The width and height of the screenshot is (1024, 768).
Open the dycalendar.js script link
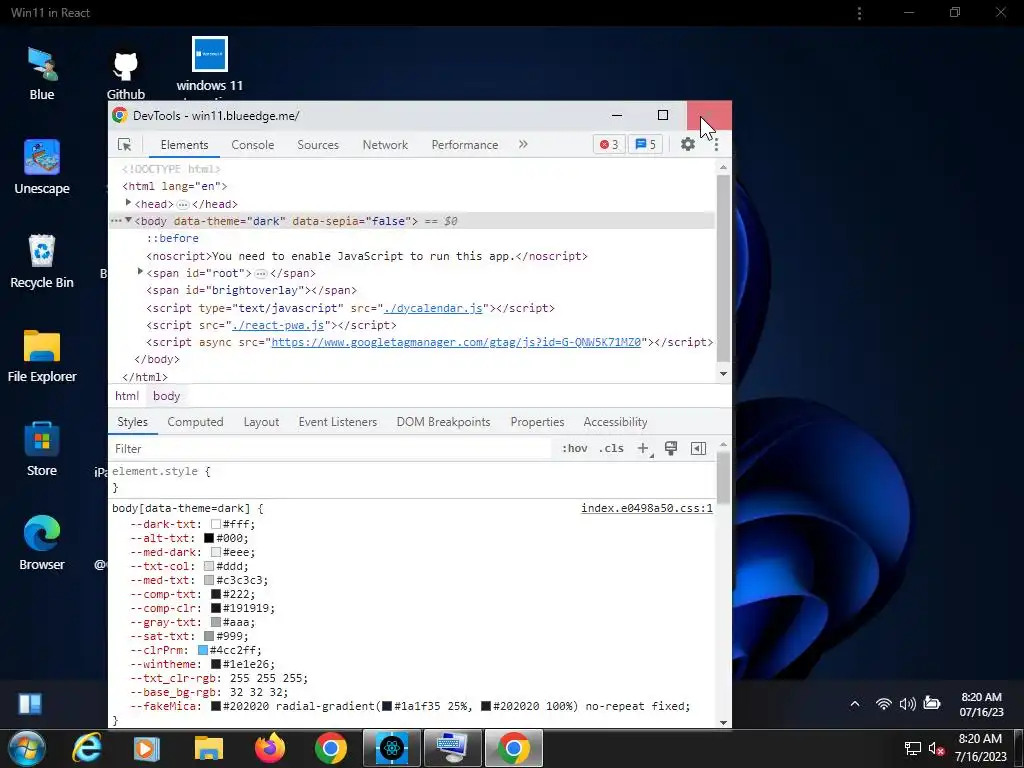434,308
